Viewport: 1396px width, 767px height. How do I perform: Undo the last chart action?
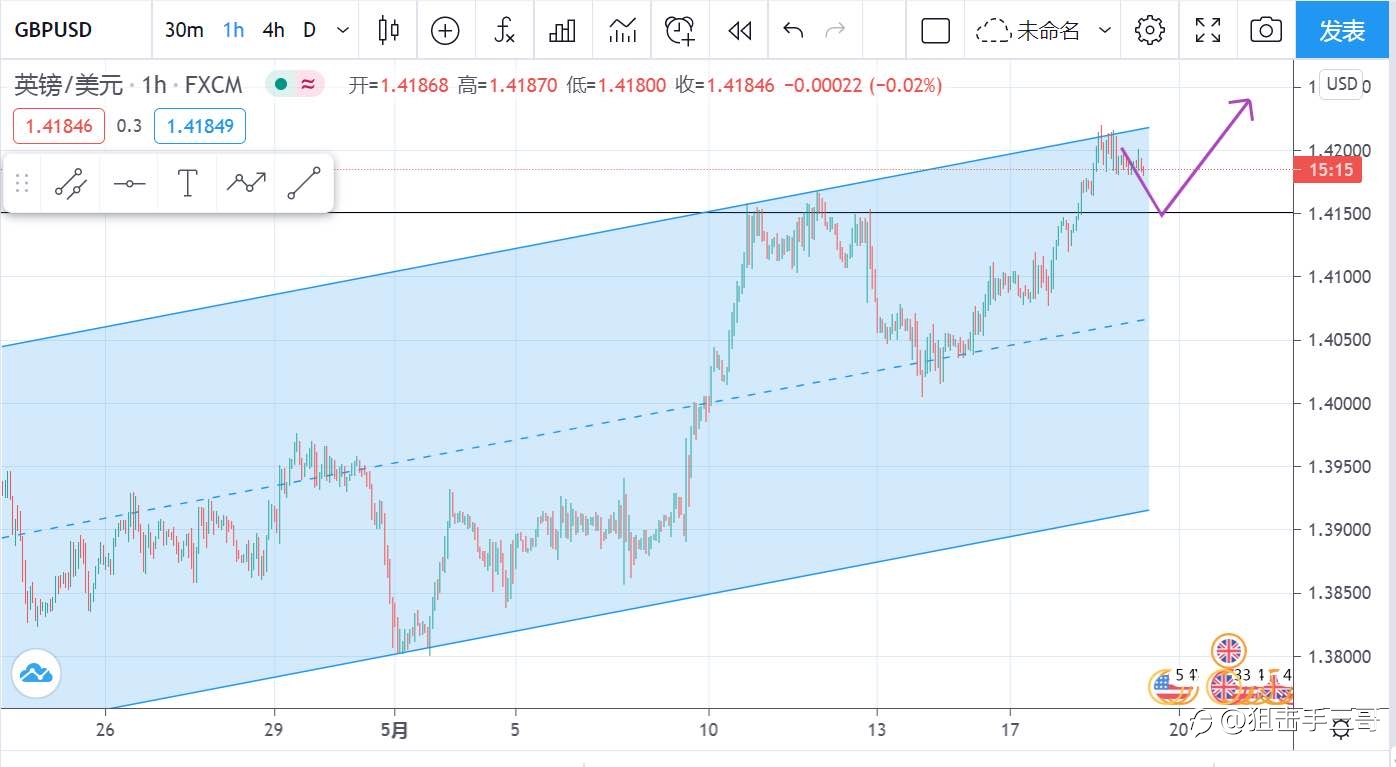click(x=793, y=30)
